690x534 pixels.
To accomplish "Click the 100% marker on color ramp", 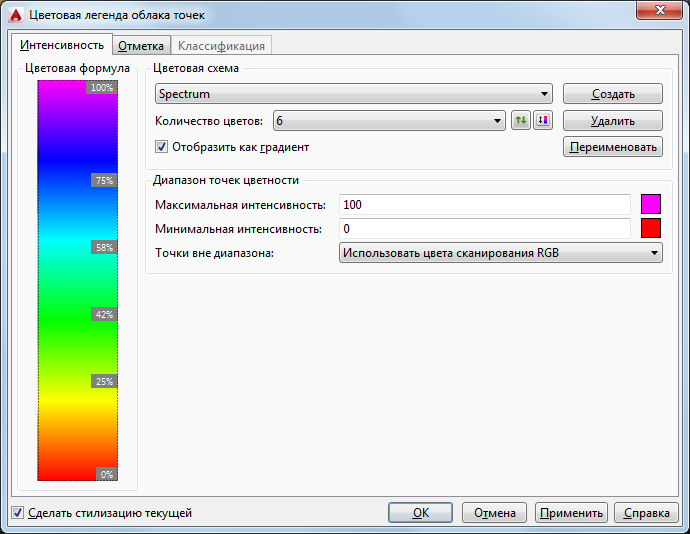I will pos(102,88).
